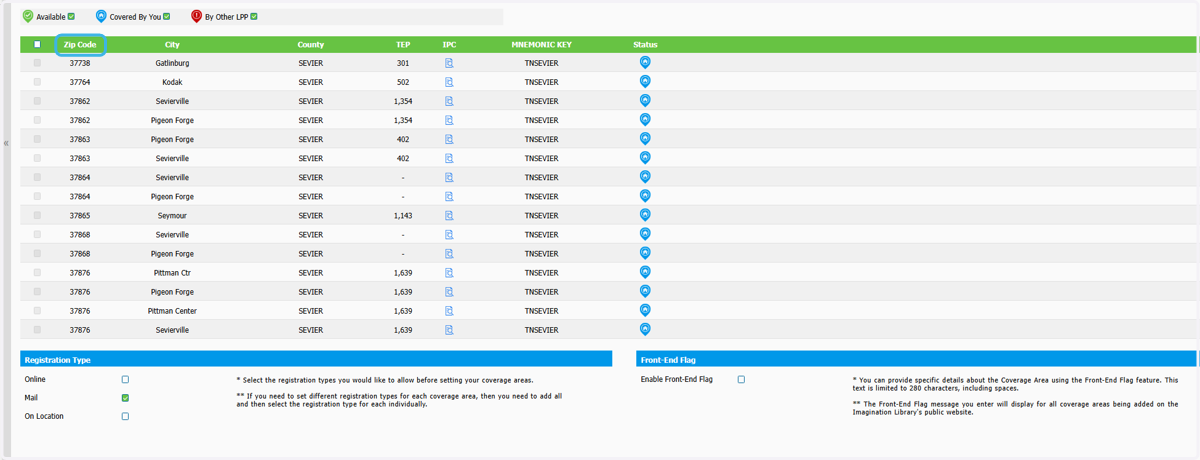Click the Status column header
Screen dimensions: 1200x460
coord(645,45)
